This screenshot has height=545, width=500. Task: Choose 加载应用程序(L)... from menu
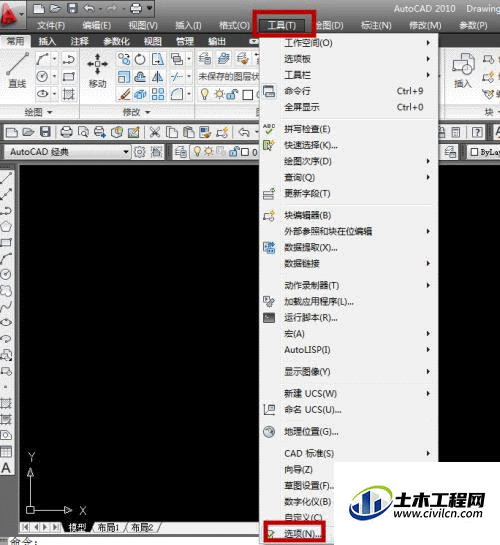tap(349, 301)
